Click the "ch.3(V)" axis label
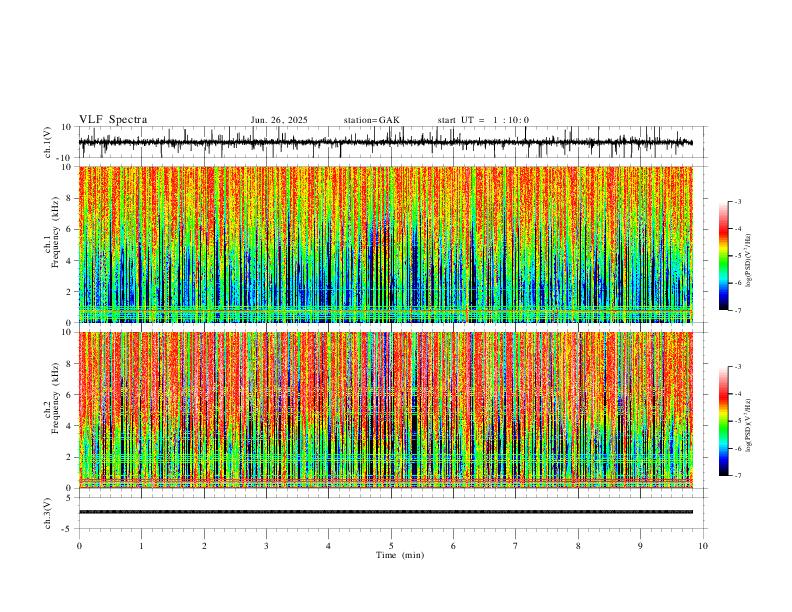The height and width of the screenshot is (612, 792). point(48,513)
